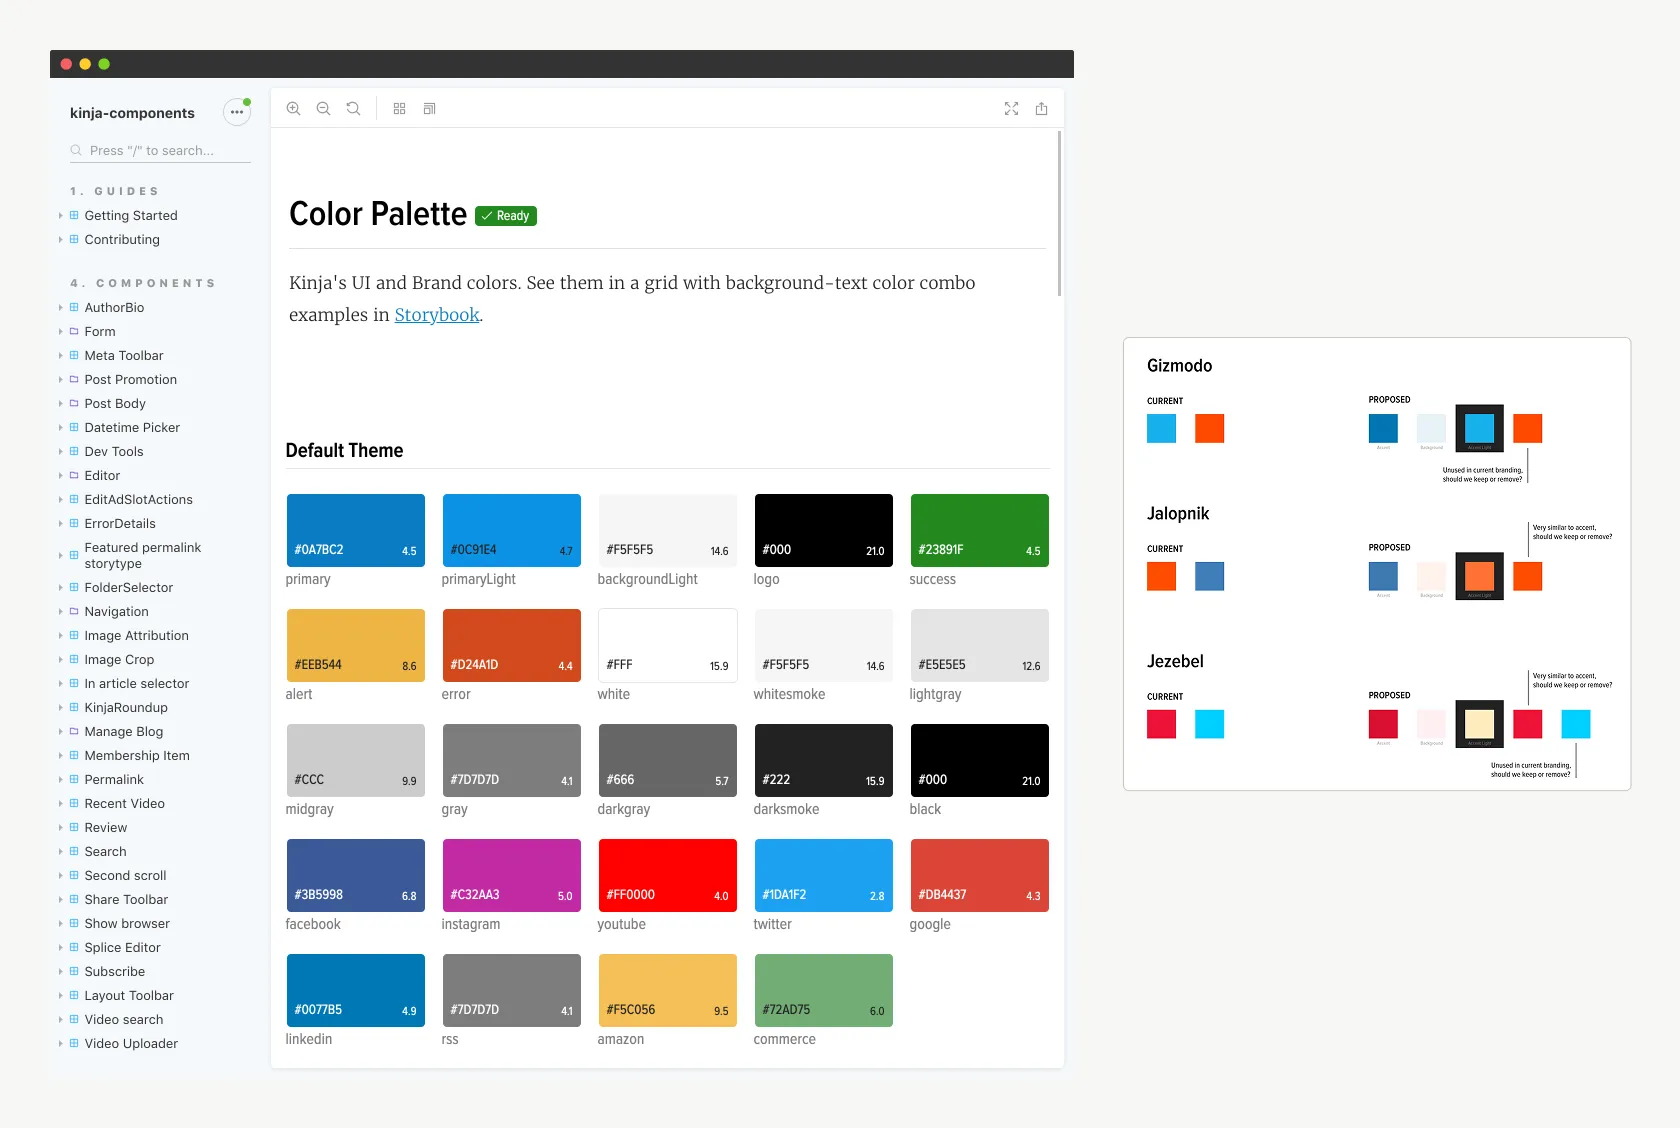Select the KinjaRoundup entry

coord(126,707)
